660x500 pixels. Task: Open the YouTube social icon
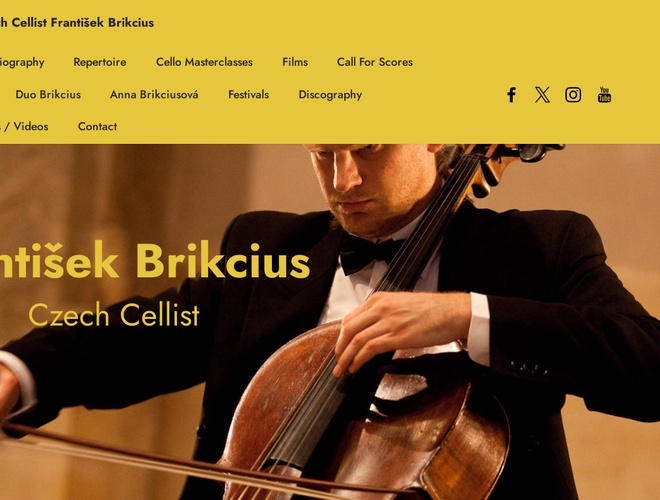click(604, 95)
